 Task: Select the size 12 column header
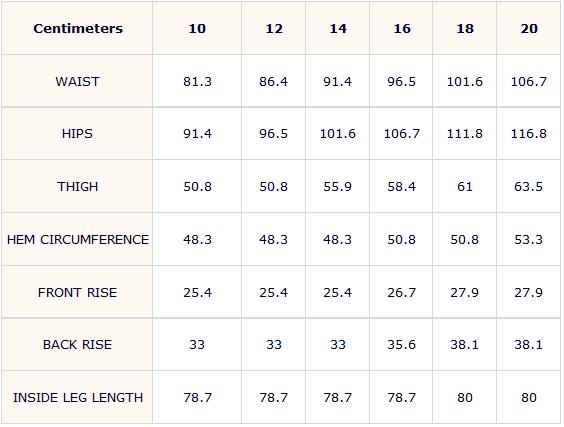tap(274, 28)
